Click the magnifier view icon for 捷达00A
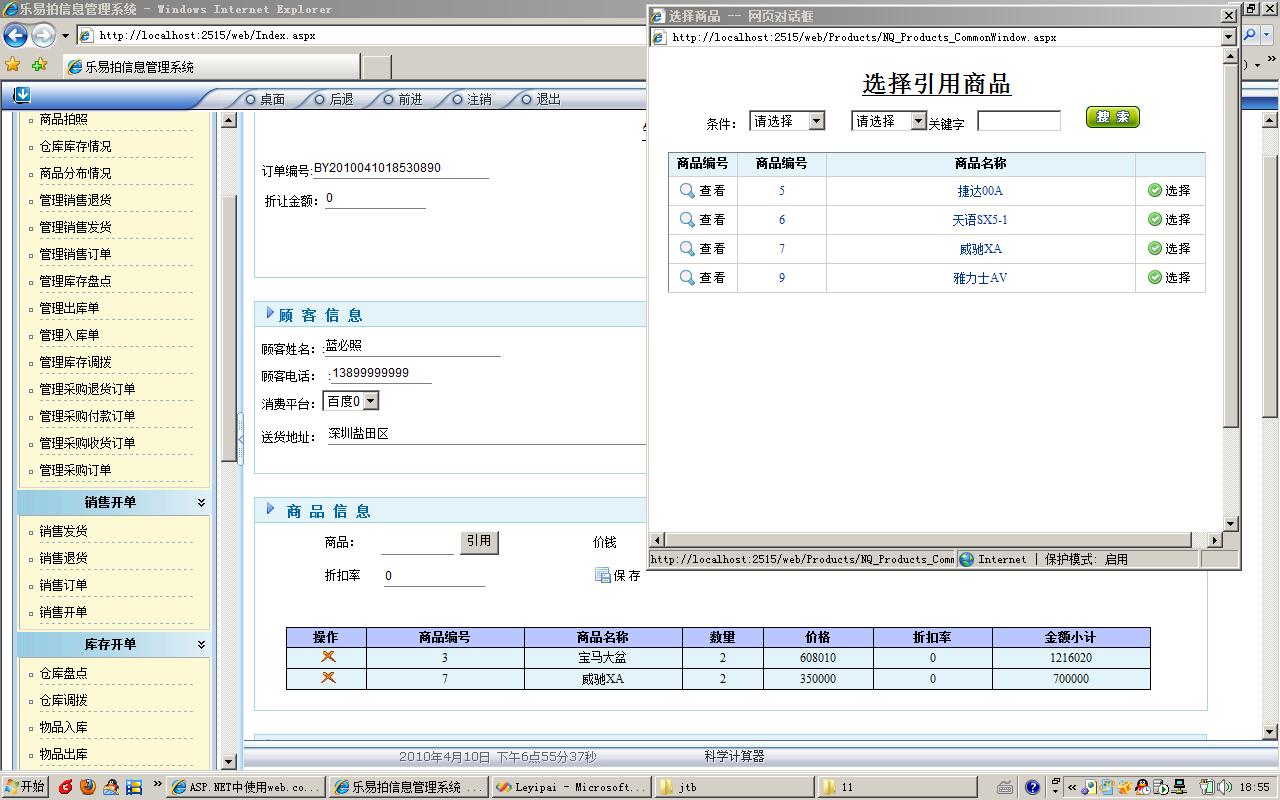Screen dimensions: 1280x800 (687, 190)
